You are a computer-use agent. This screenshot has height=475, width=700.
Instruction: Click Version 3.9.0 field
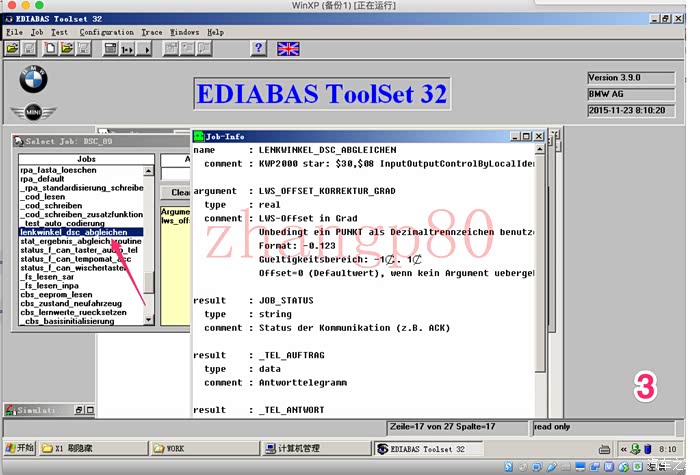[631, 78]
